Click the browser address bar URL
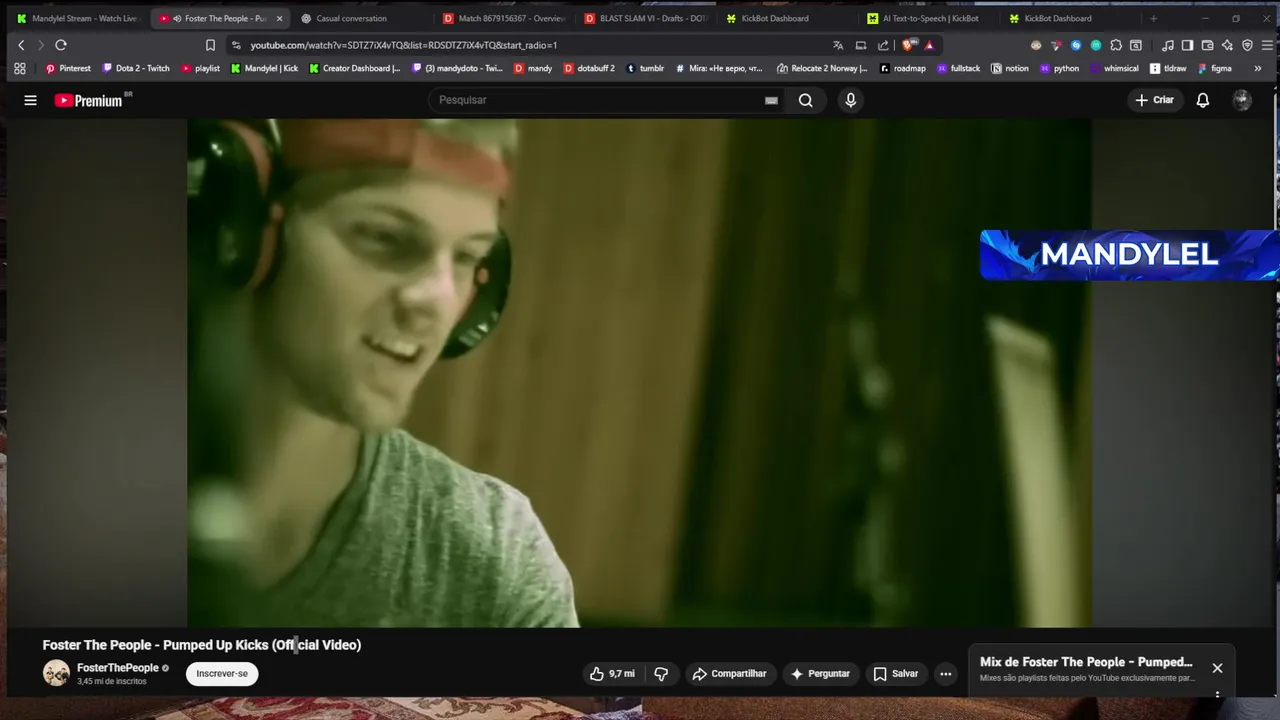This screenshot has height=720, width=1280. pos(403,45)
